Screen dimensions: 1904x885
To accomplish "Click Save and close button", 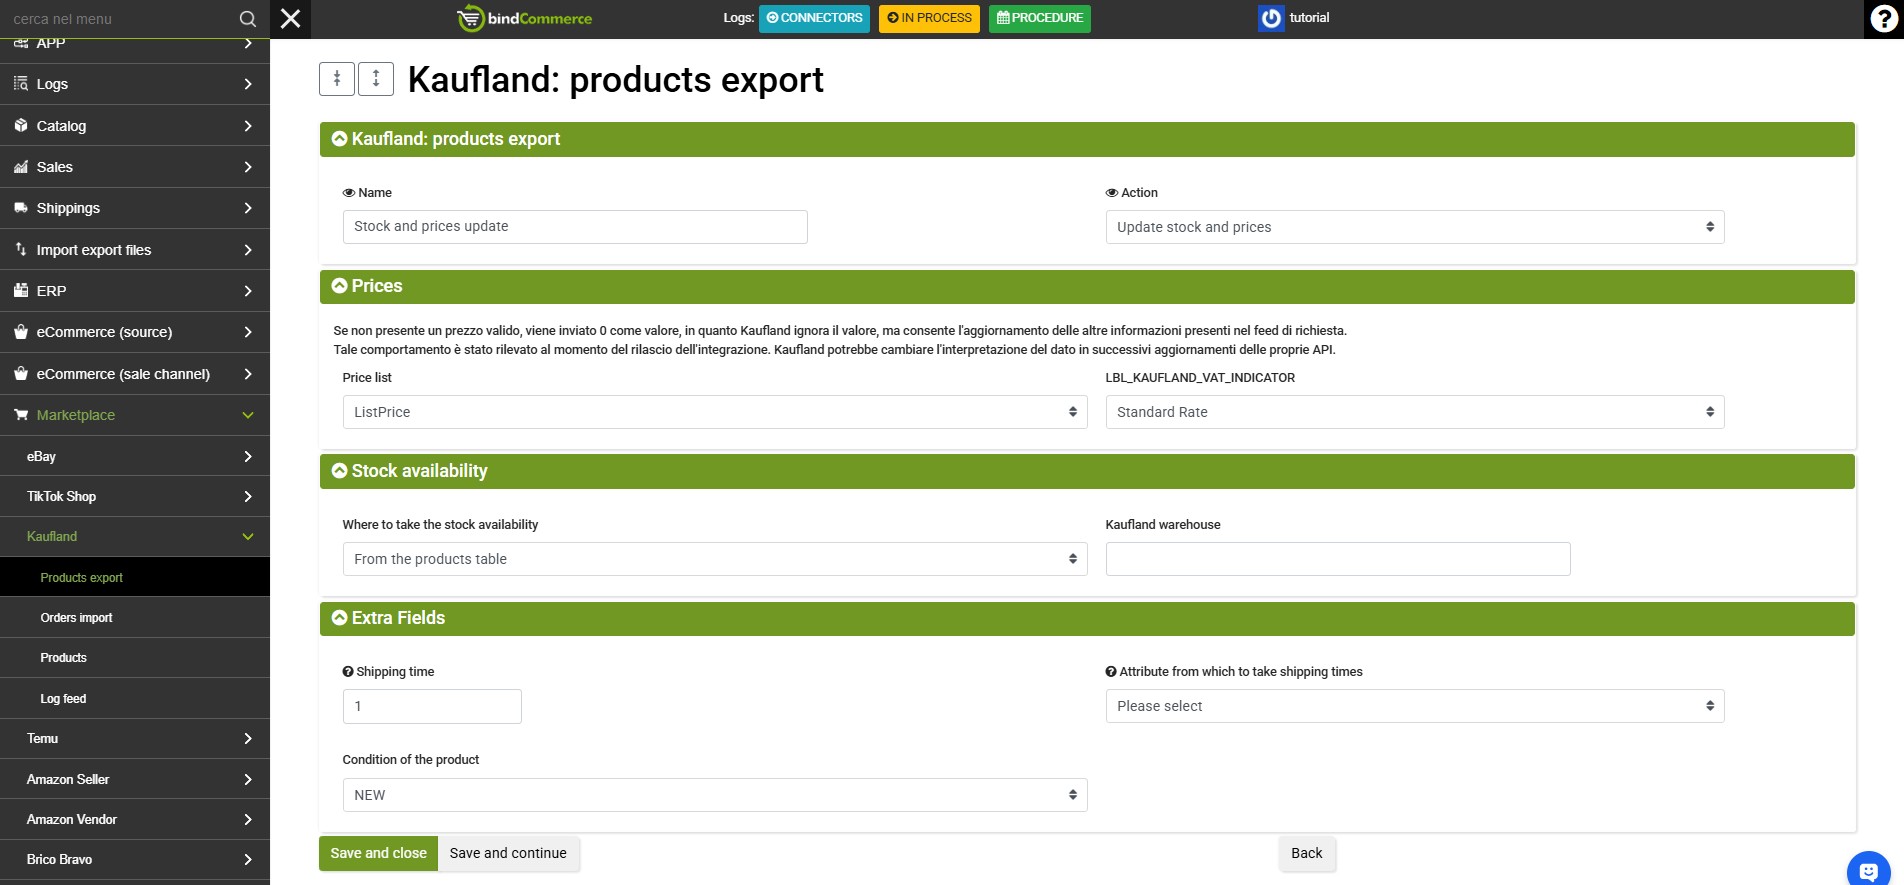I will pyautogui.click(x=378, y=853).
